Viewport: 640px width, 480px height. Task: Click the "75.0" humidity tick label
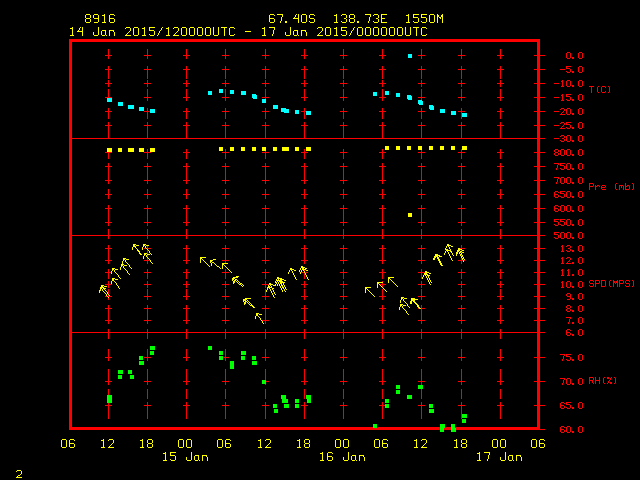tap(571, 358)
